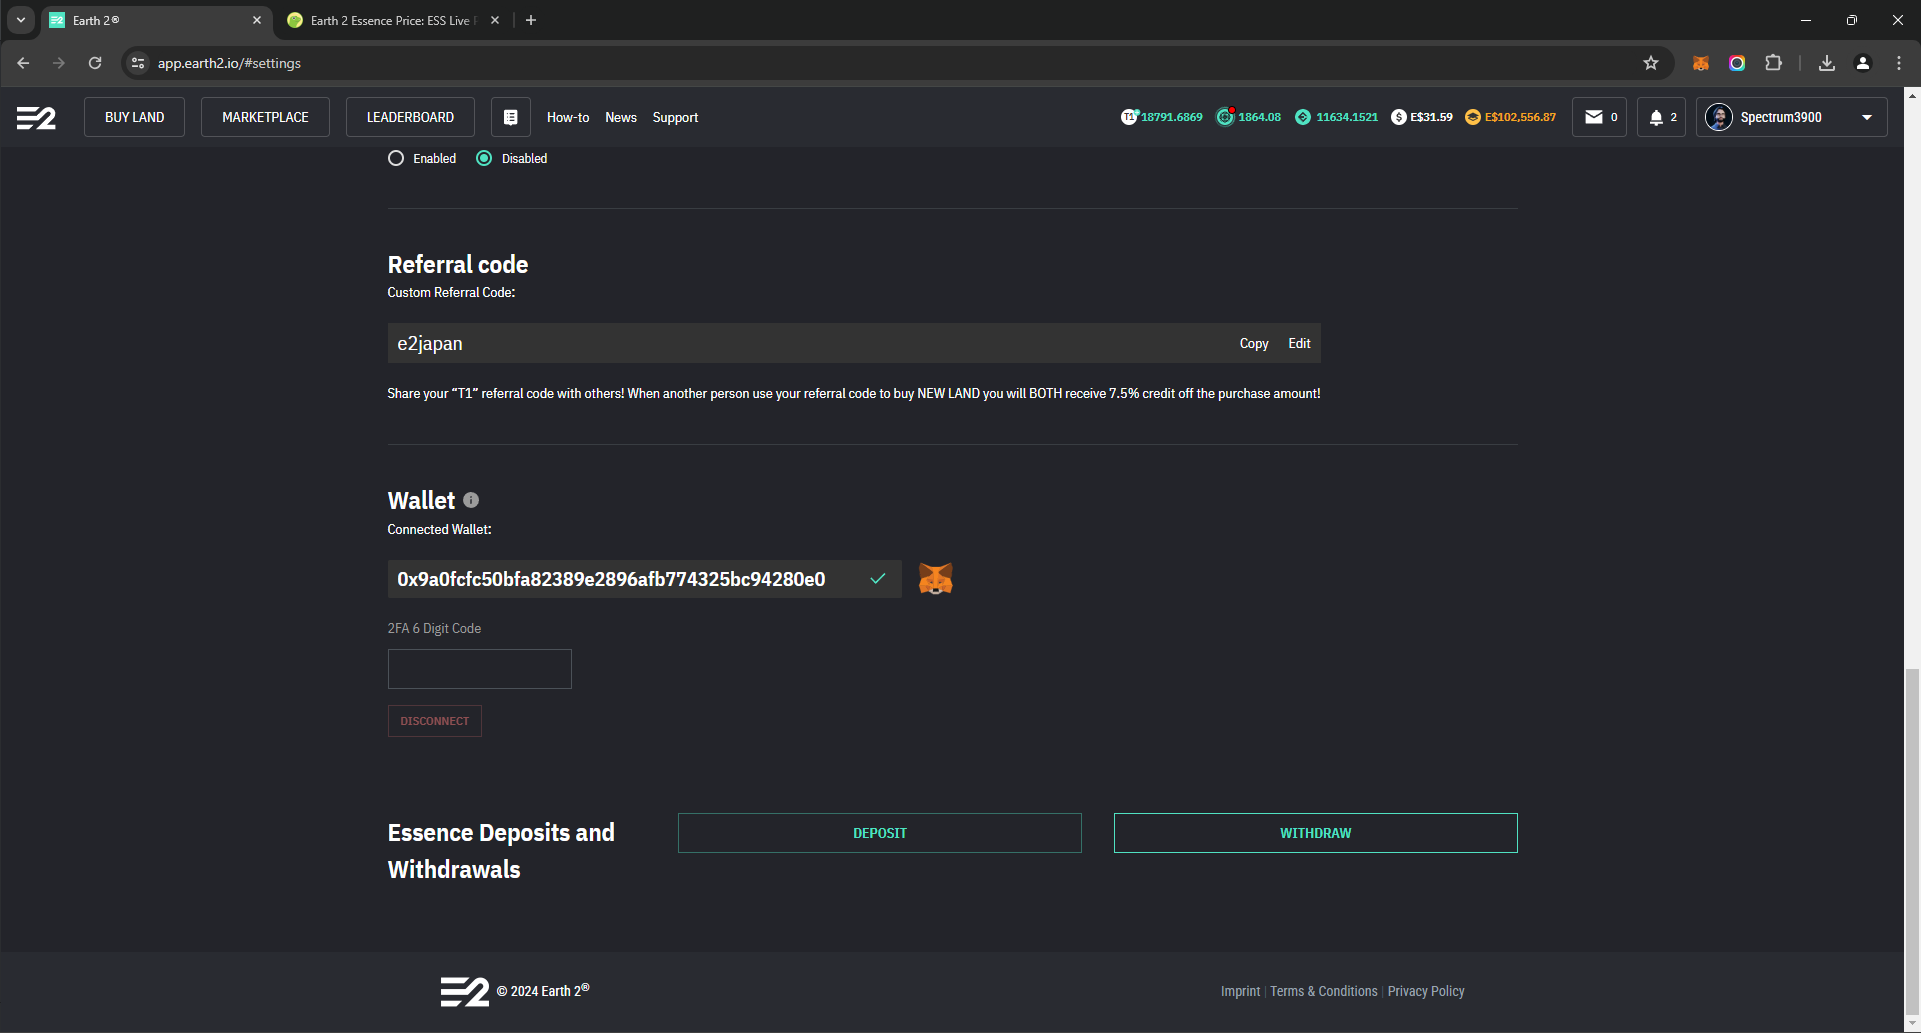Click the Wallet info icon
This screenshot has width=1921, height=1033.
(x=471, y=500)
